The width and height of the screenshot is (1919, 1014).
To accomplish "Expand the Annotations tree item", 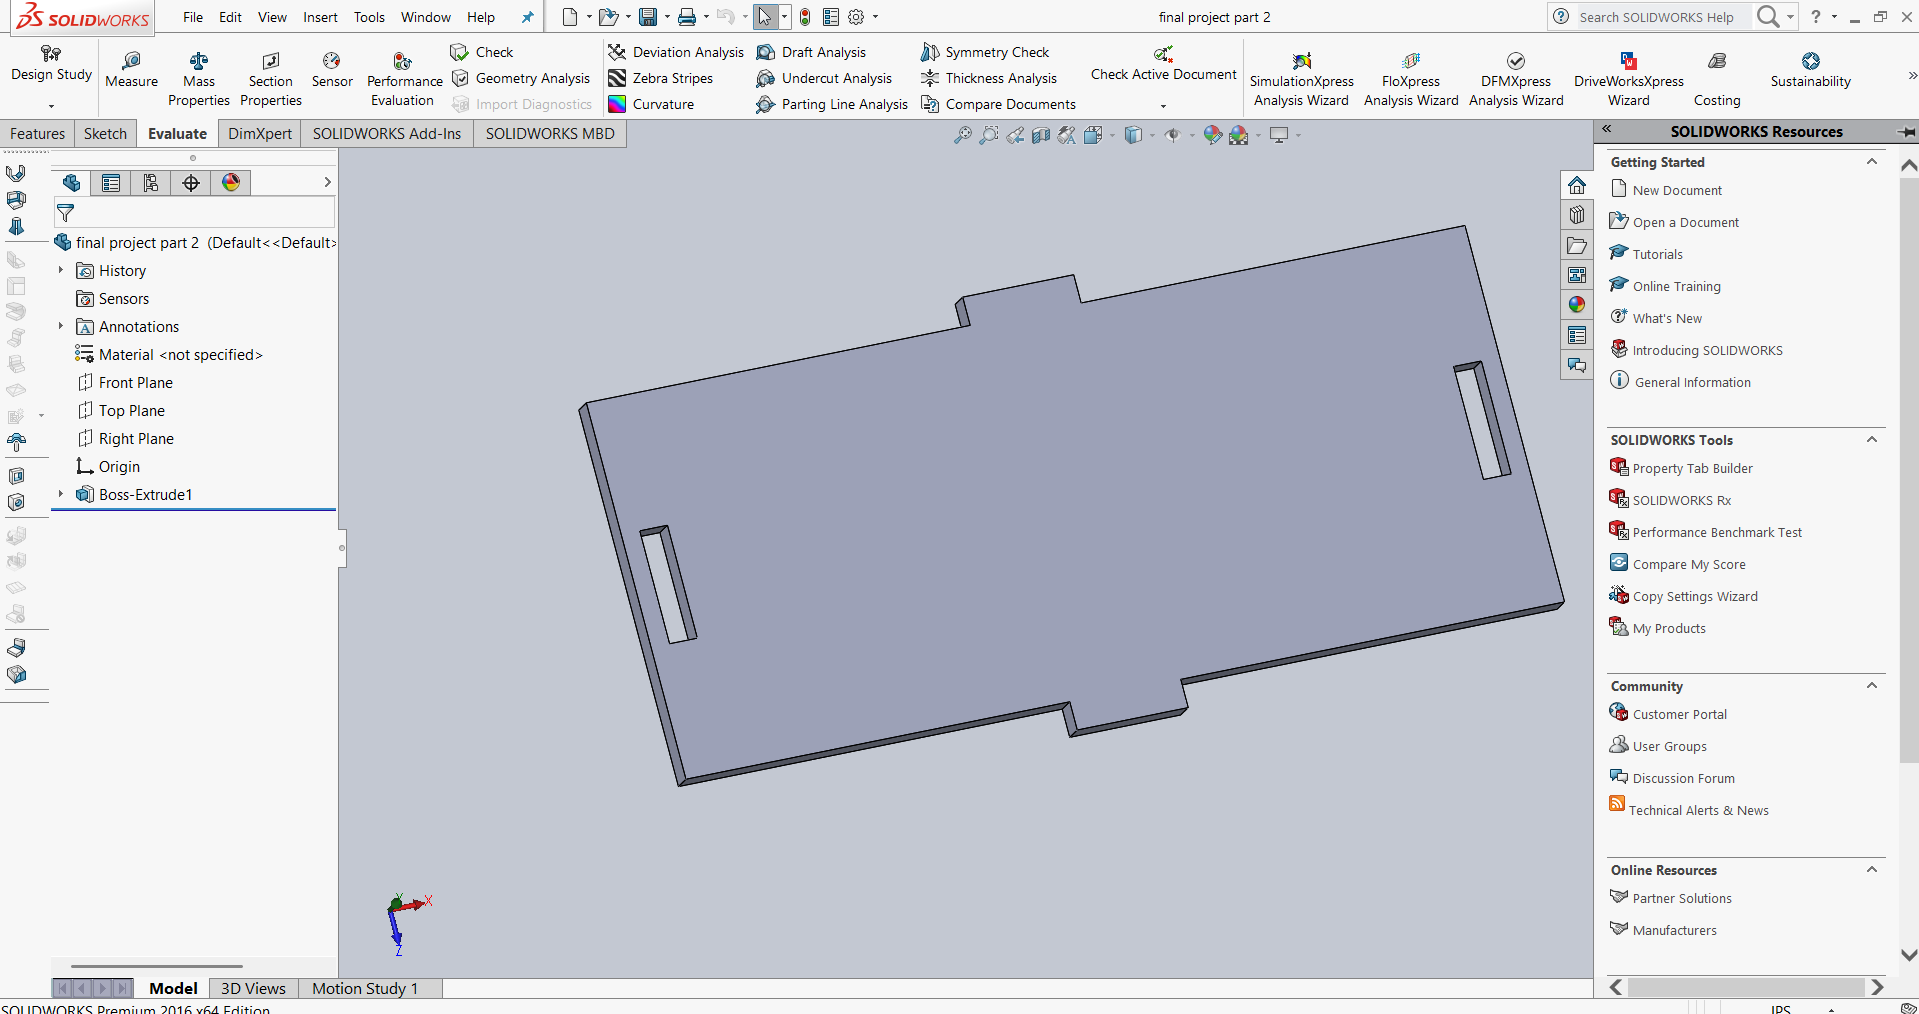I will coord(61,326).
